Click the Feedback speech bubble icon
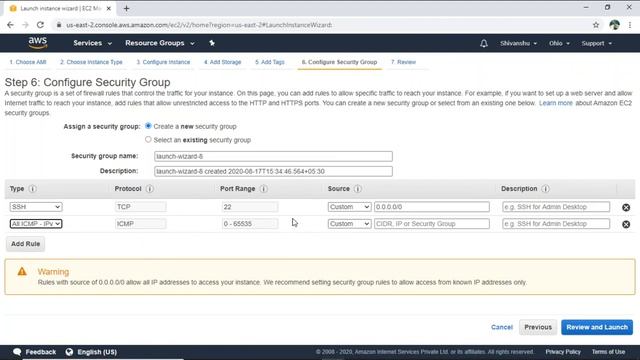This screenshot has width=640, height=360. 17,352
